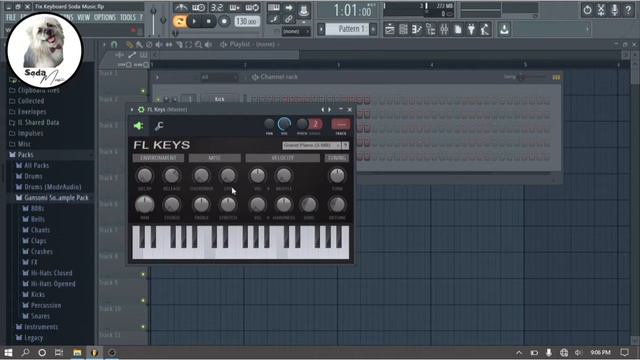
Task: Click FL Keys next preset arrow
Action: coord(329,109)
